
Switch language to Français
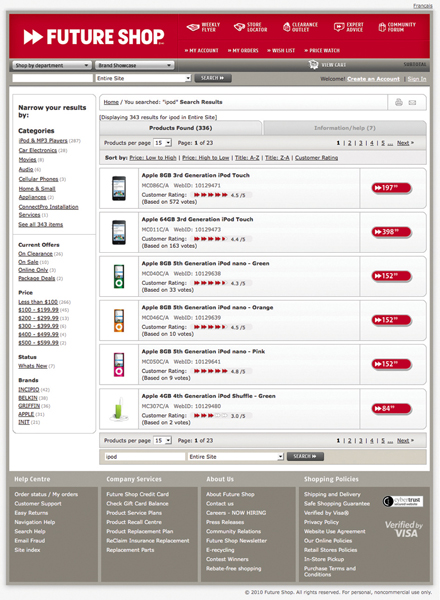pyautogui.click(x=422, y=6)
